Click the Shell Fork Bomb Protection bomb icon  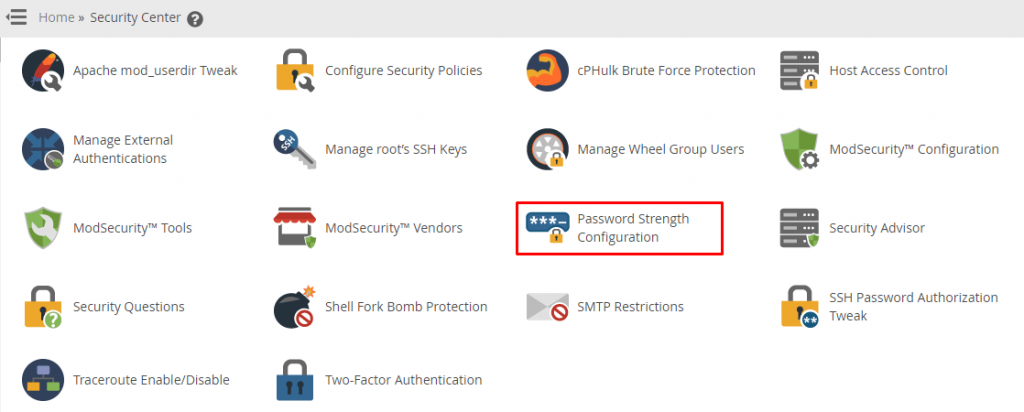pyautogui.click(x=295, y=307)
